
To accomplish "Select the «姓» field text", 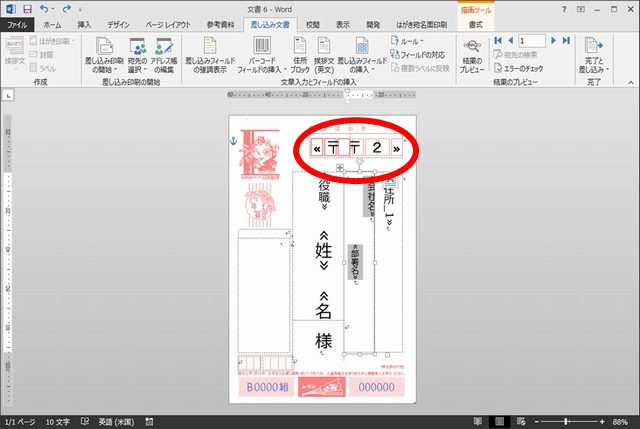I will point(324,251).
